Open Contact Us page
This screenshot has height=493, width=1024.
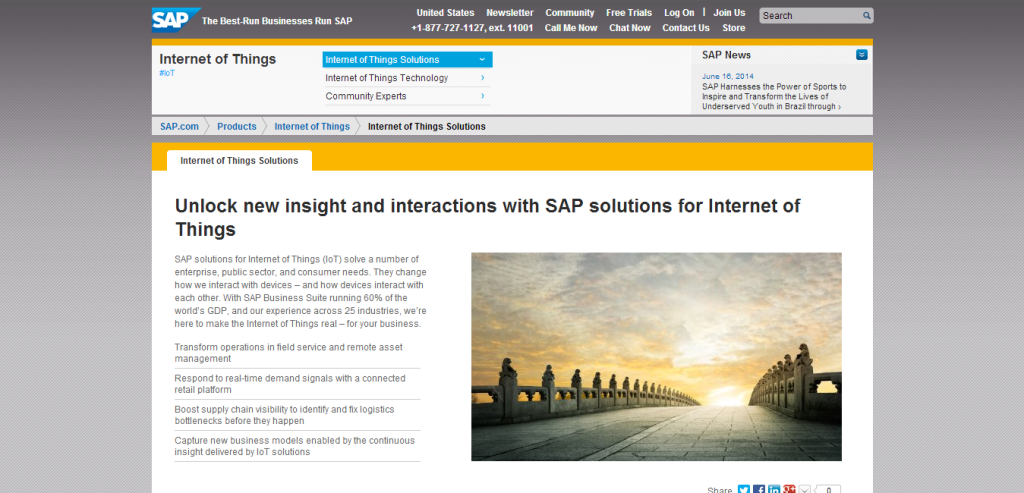point(686,27)
